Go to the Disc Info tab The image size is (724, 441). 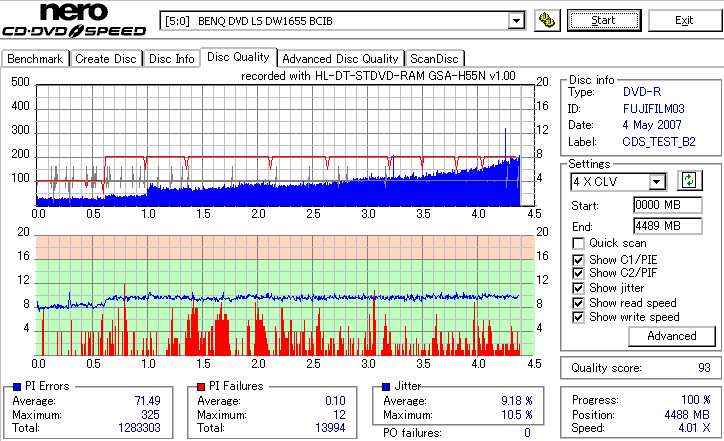tap(171, 59)
